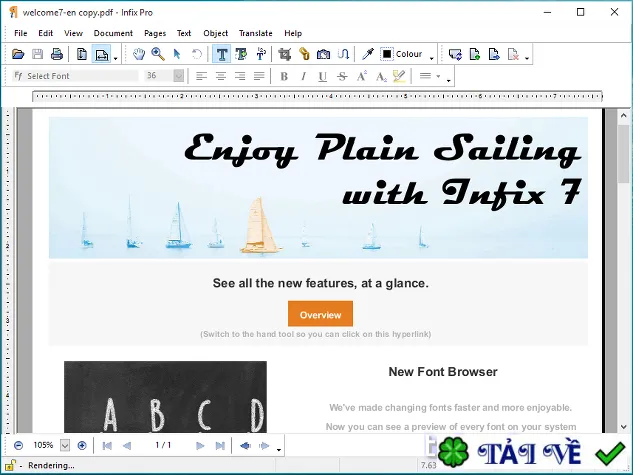Click the Eyedropper tool
This screenshot has height=475, width=633.
(x=367, y=54)
